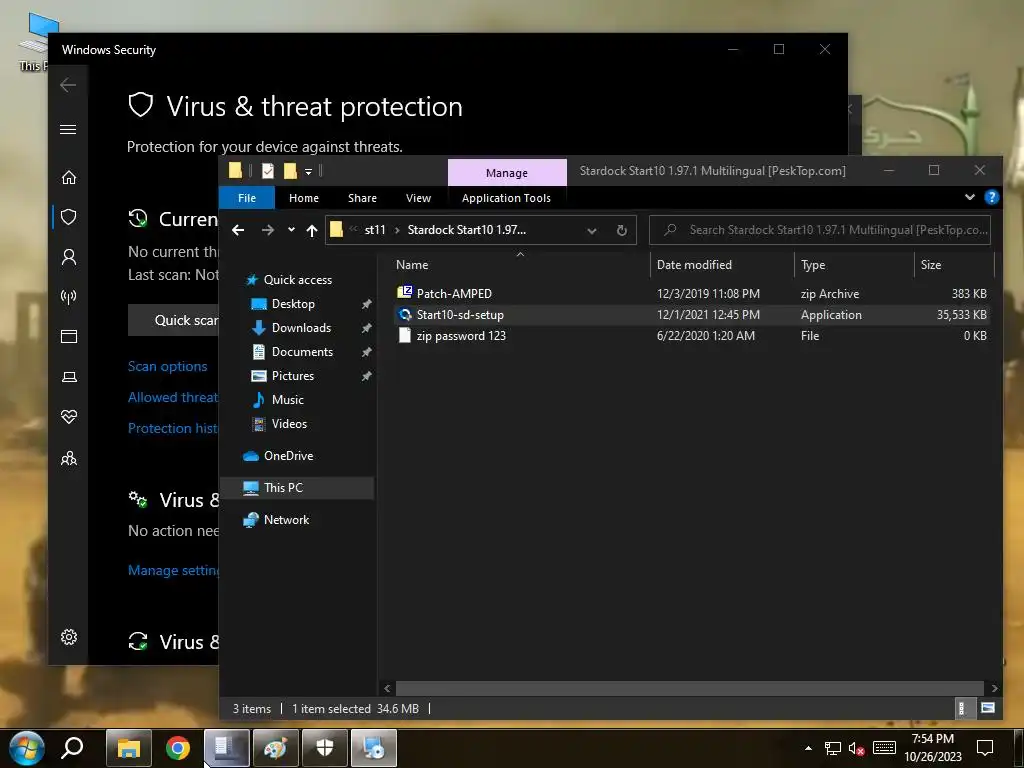
Task: Sort files by Name column header
Action: tap(521, 264)
